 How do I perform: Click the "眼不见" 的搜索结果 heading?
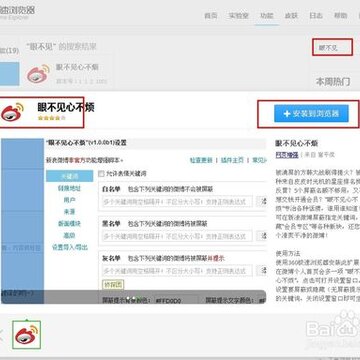[61, 46]
